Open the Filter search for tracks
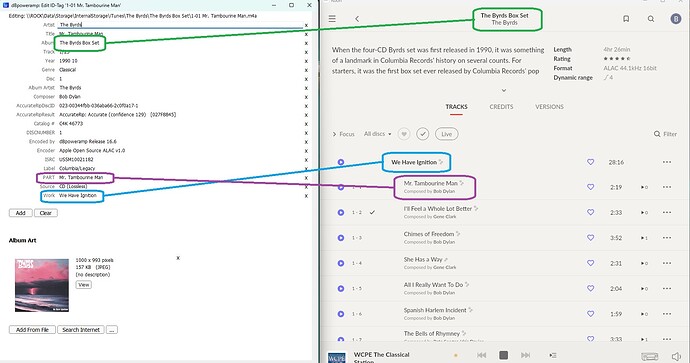 point(665,134)
